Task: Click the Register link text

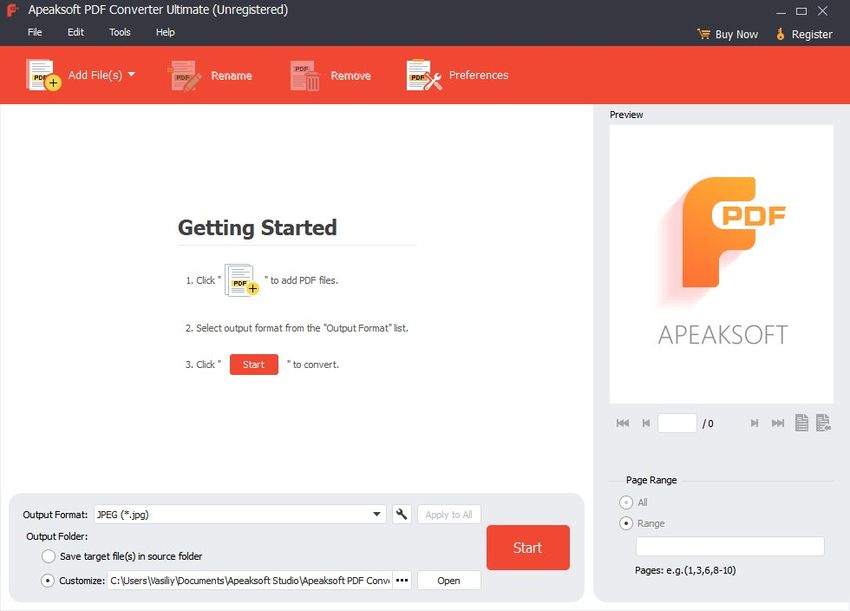Action: point(812,34)
